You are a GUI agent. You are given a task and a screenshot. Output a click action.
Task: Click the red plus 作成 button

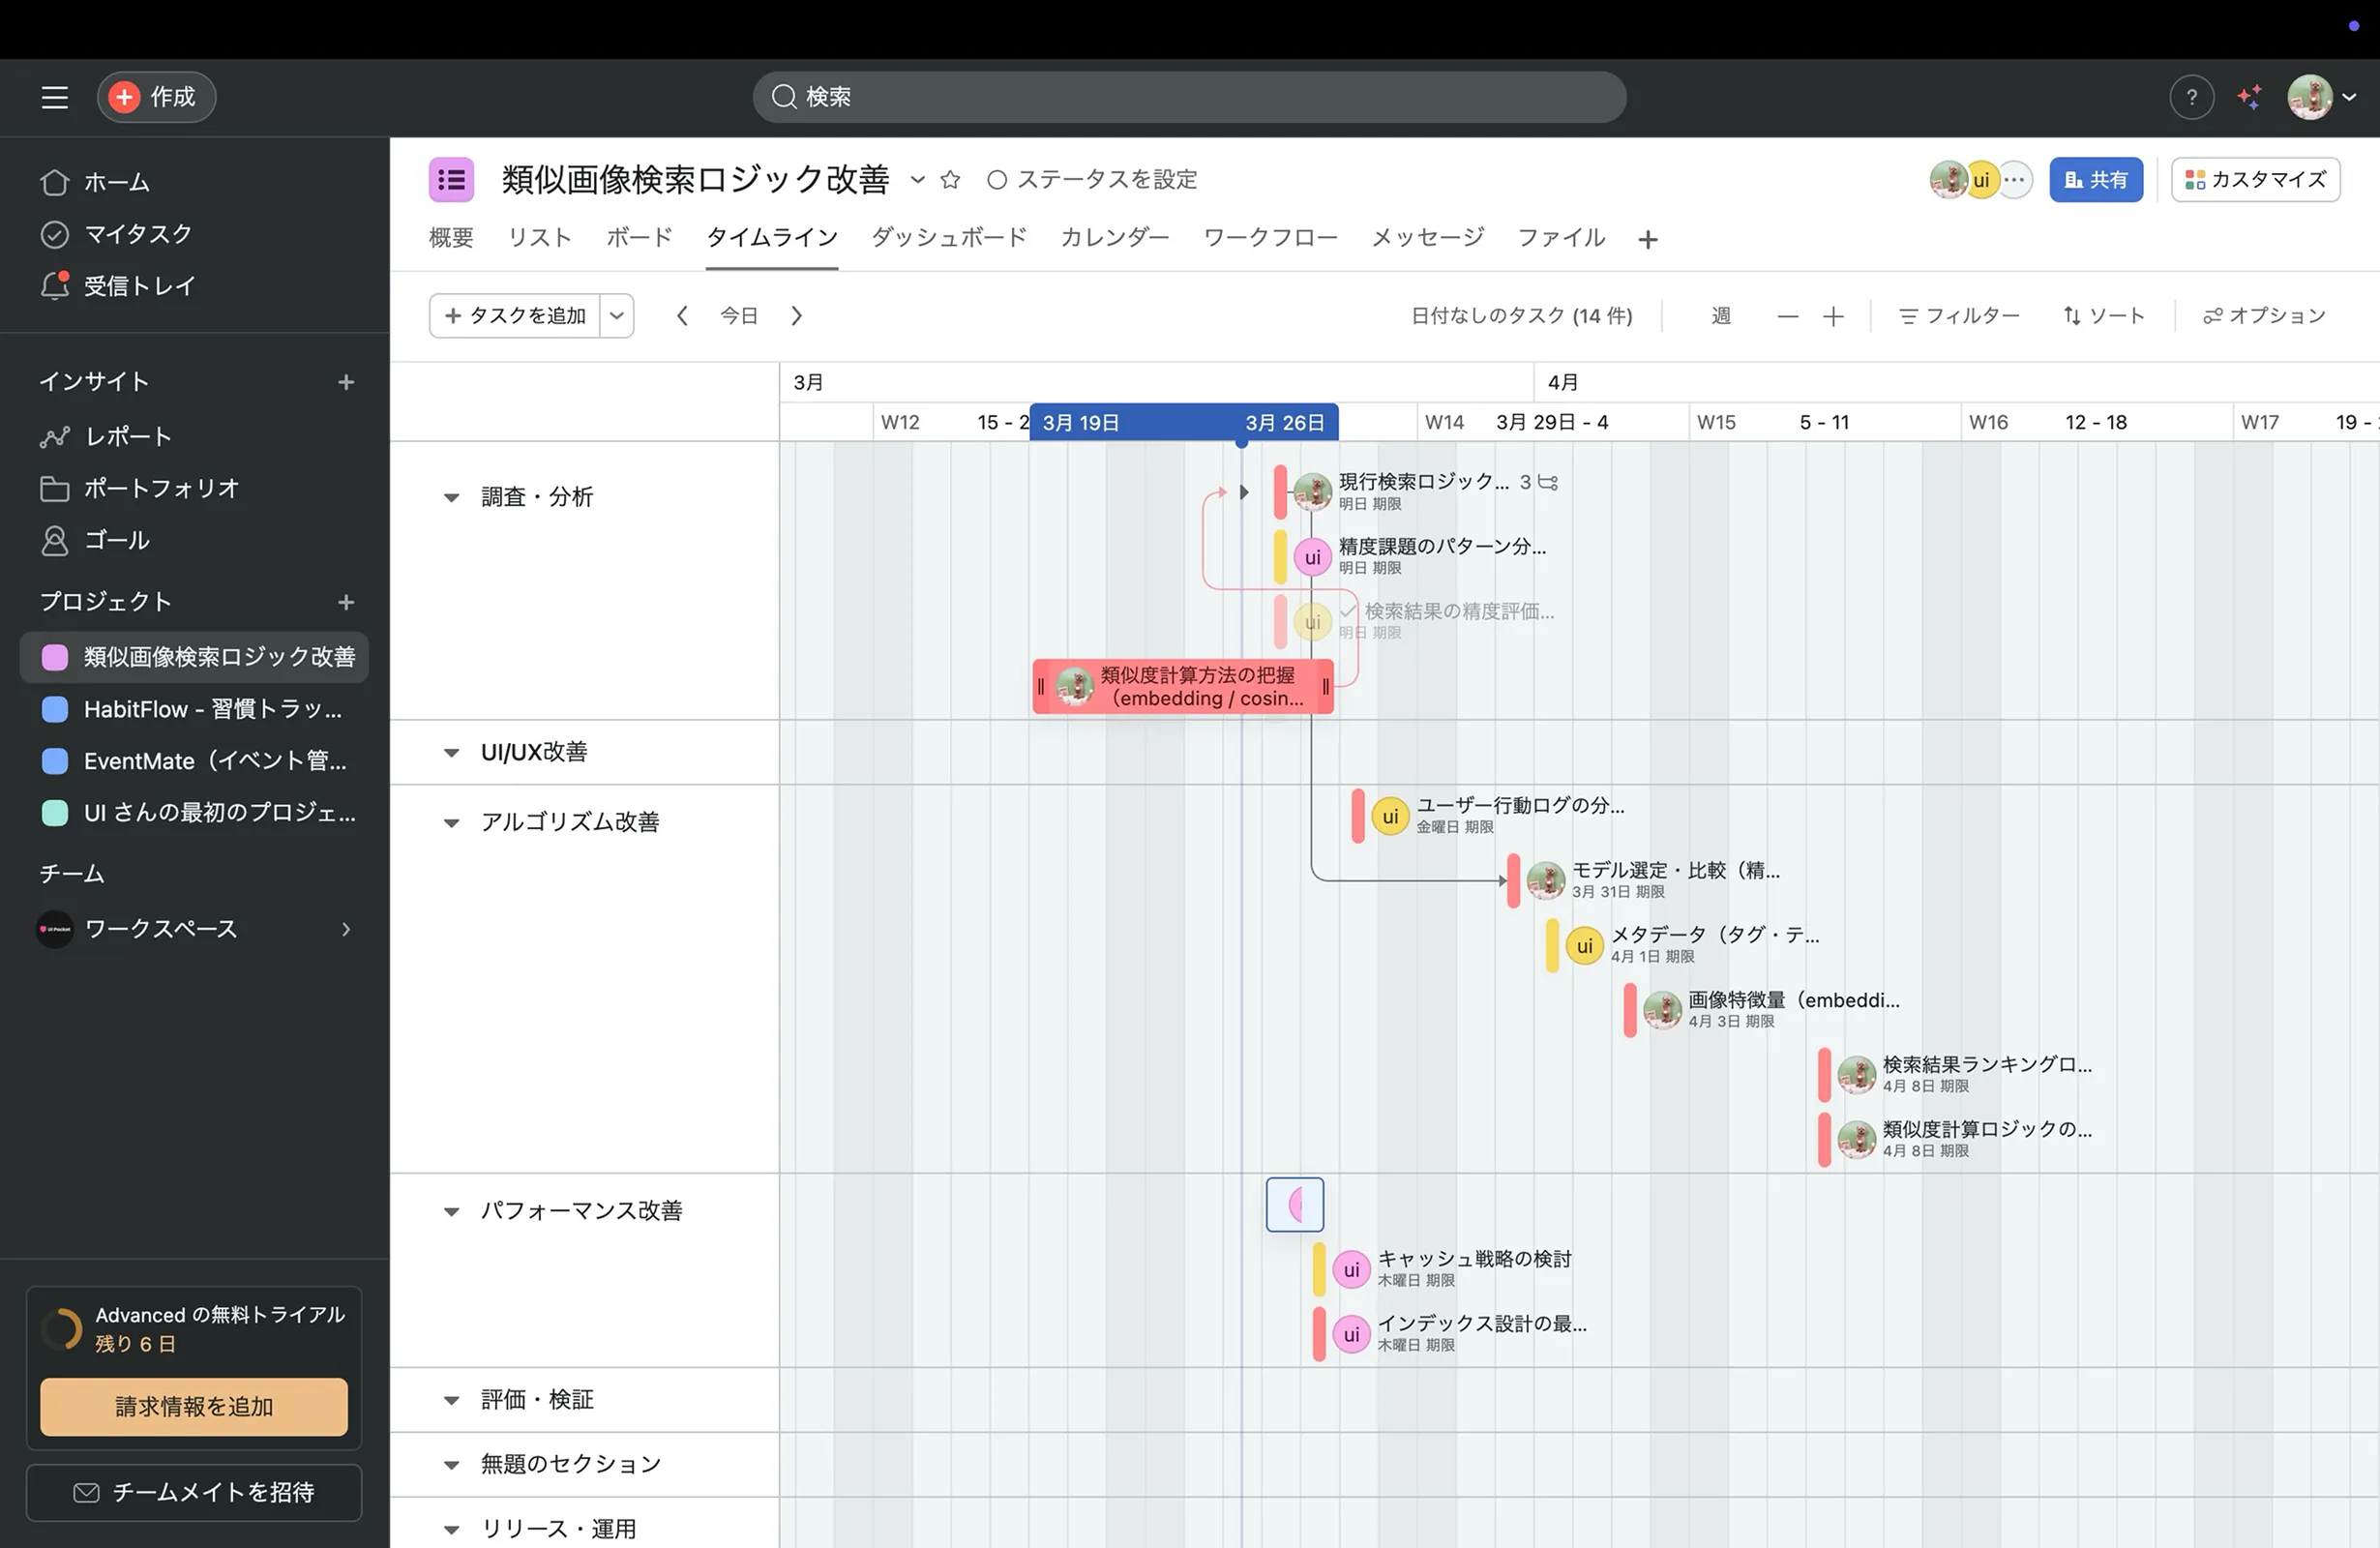click(156, 97)
